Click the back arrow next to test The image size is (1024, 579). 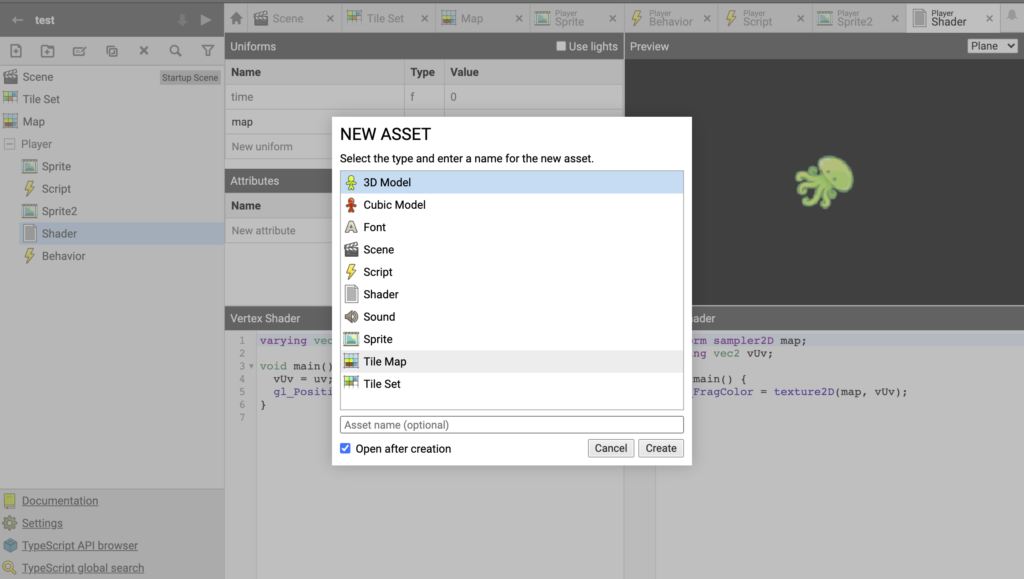click(x=18, y=20)
